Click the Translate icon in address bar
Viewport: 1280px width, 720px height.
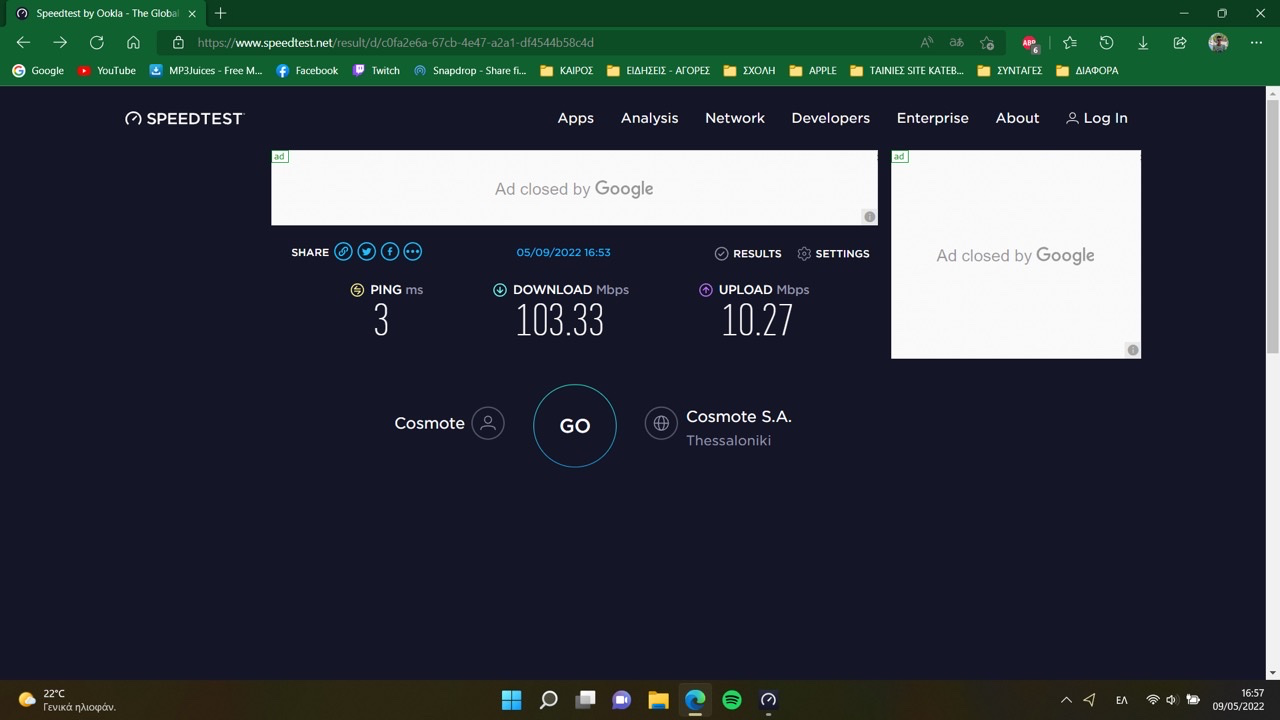(957, 42)
